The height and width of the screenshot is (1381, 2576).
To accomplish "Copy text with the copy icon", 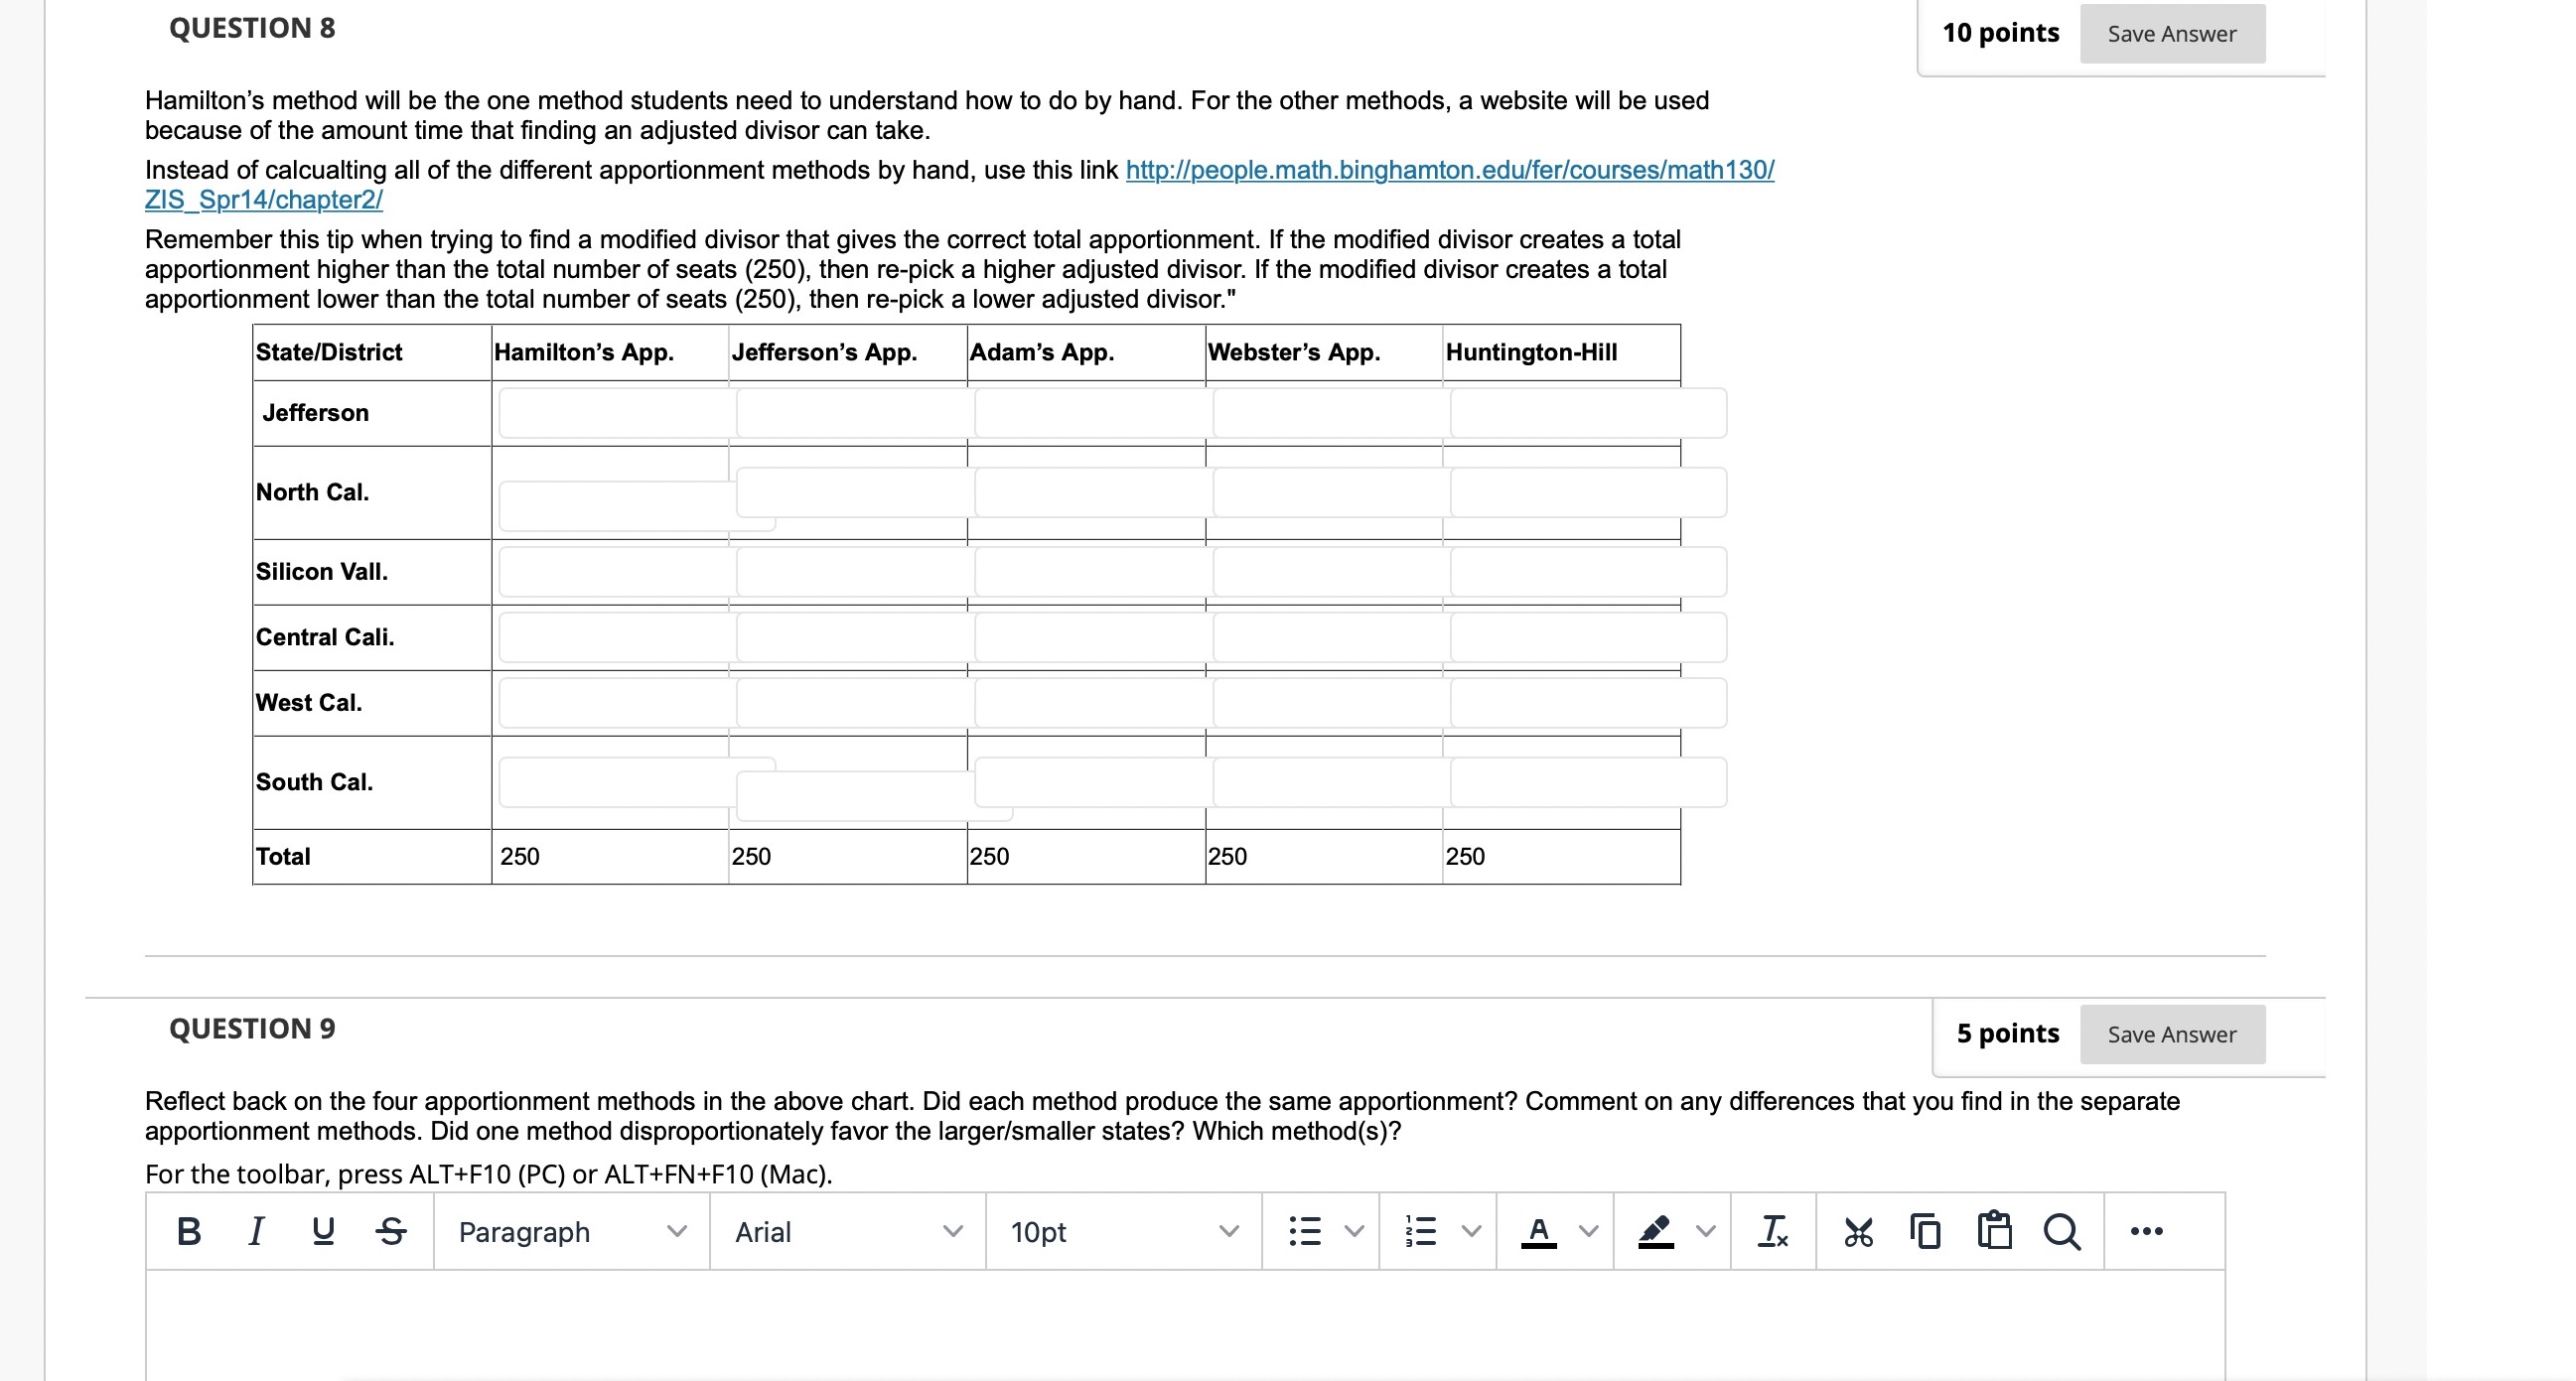I will [1925, 1232].
